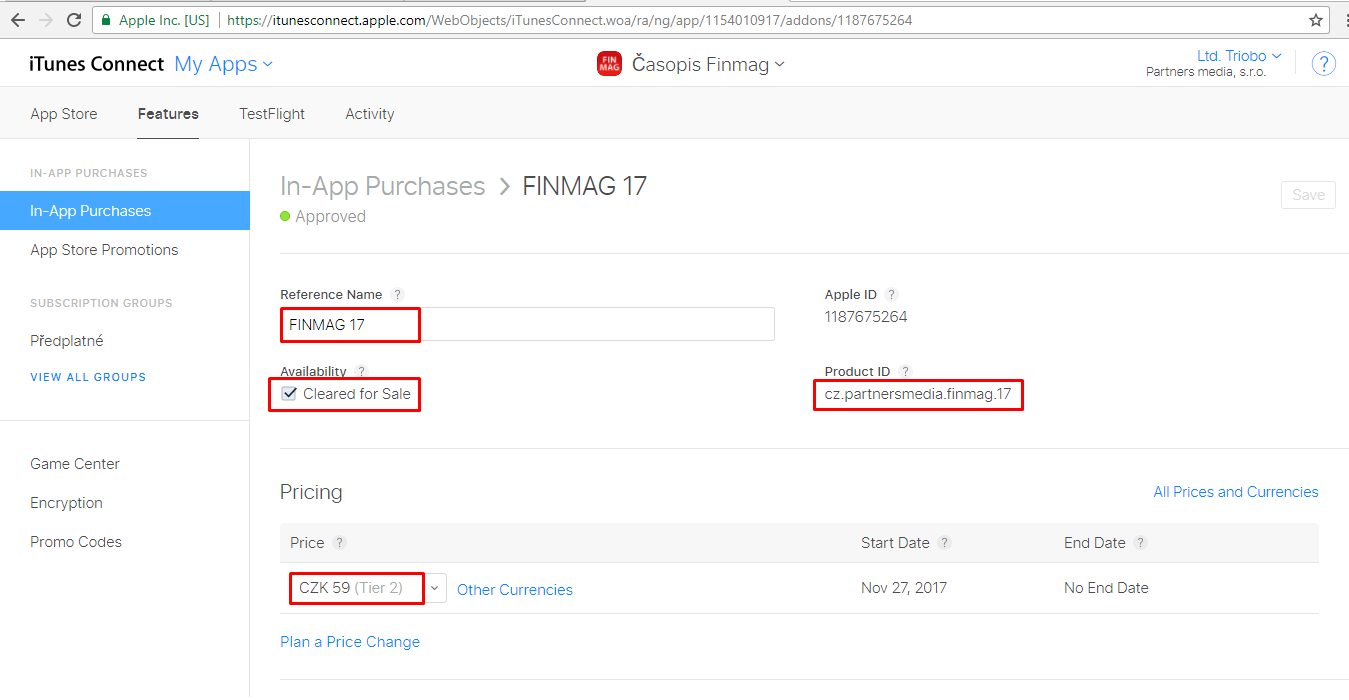
Task: Click the In-App Purchases breadcrumb
Action: (382, 187)
